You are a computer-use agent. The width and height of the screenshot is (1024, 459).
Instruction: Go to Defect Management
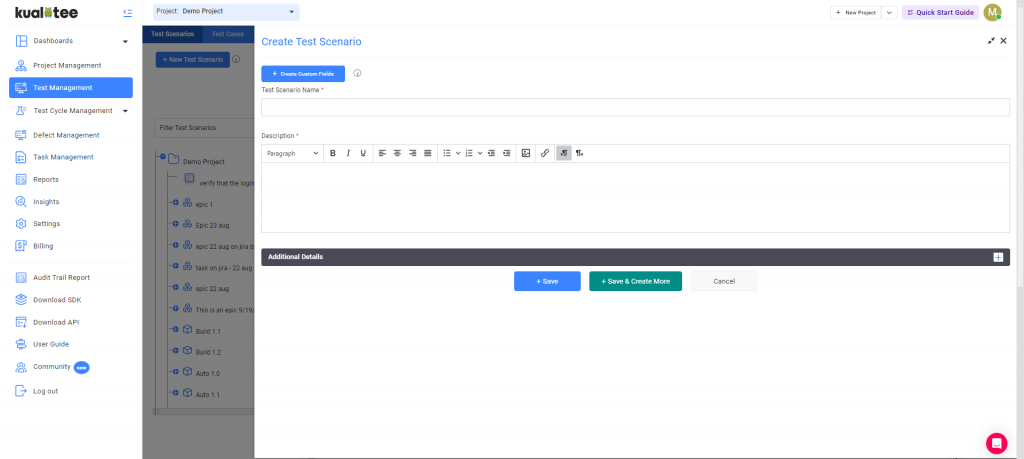tap(66, 135)
